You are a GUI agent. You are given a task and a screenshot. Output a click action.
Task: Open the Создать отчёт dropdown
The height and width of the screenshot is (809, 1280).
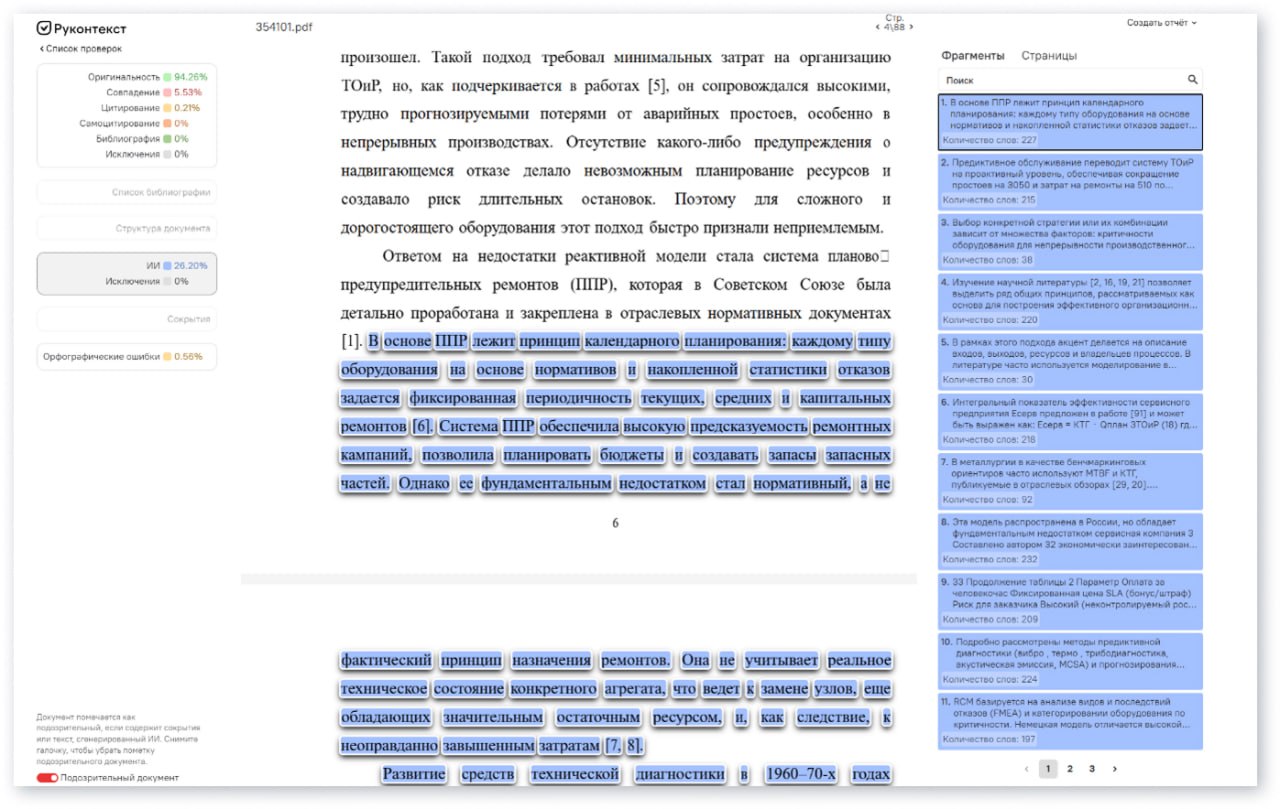[1161, 22]
